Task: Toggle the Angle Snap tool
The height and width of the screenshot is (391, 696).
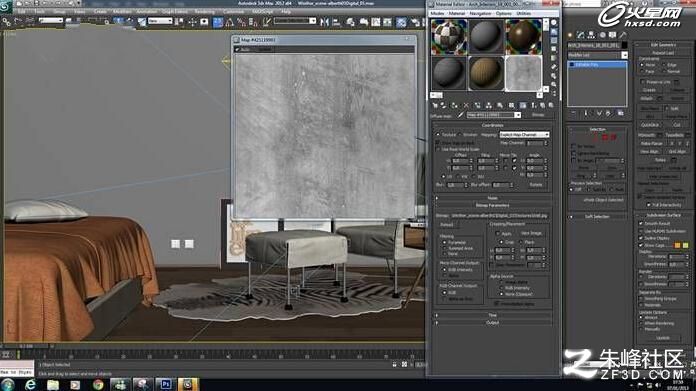Action: click(x=230, y=22)
